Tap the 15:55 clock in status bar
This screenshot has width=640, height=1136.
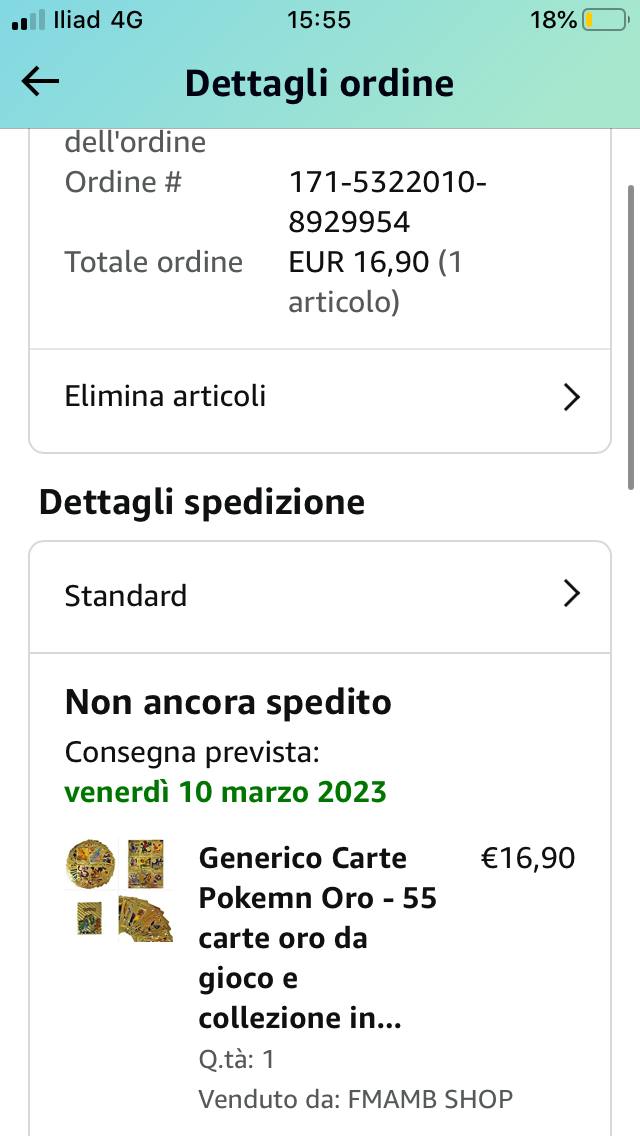click(318, 20)
